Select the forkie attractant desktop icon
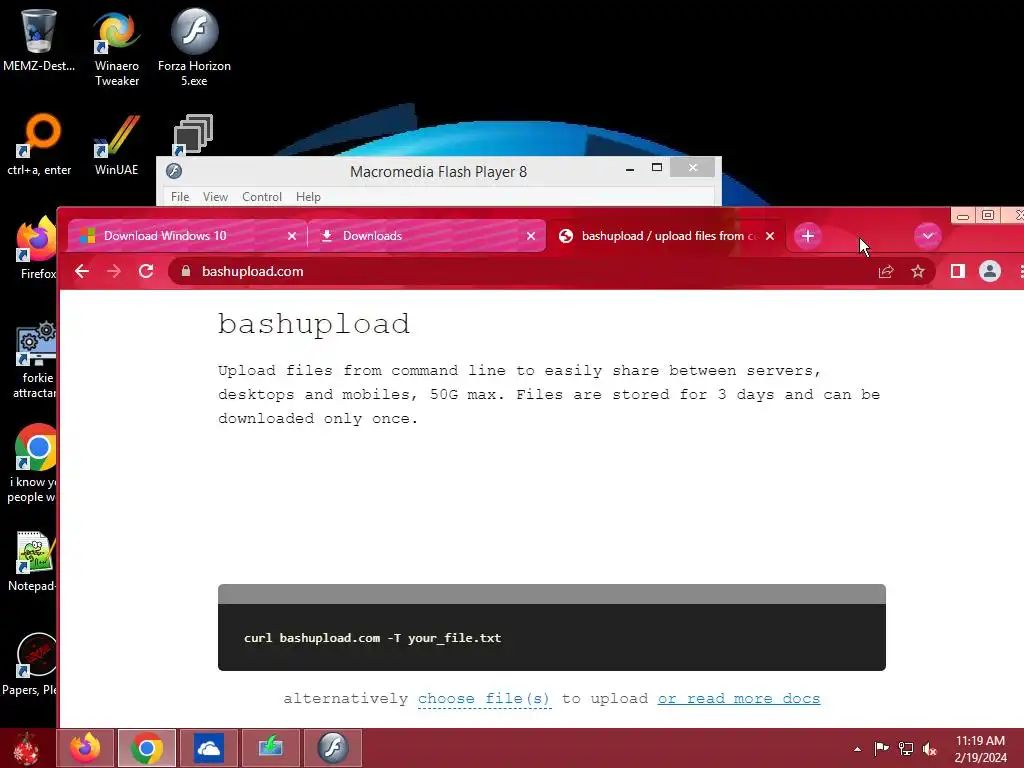The image size is (1024, 768). (36, 360)
